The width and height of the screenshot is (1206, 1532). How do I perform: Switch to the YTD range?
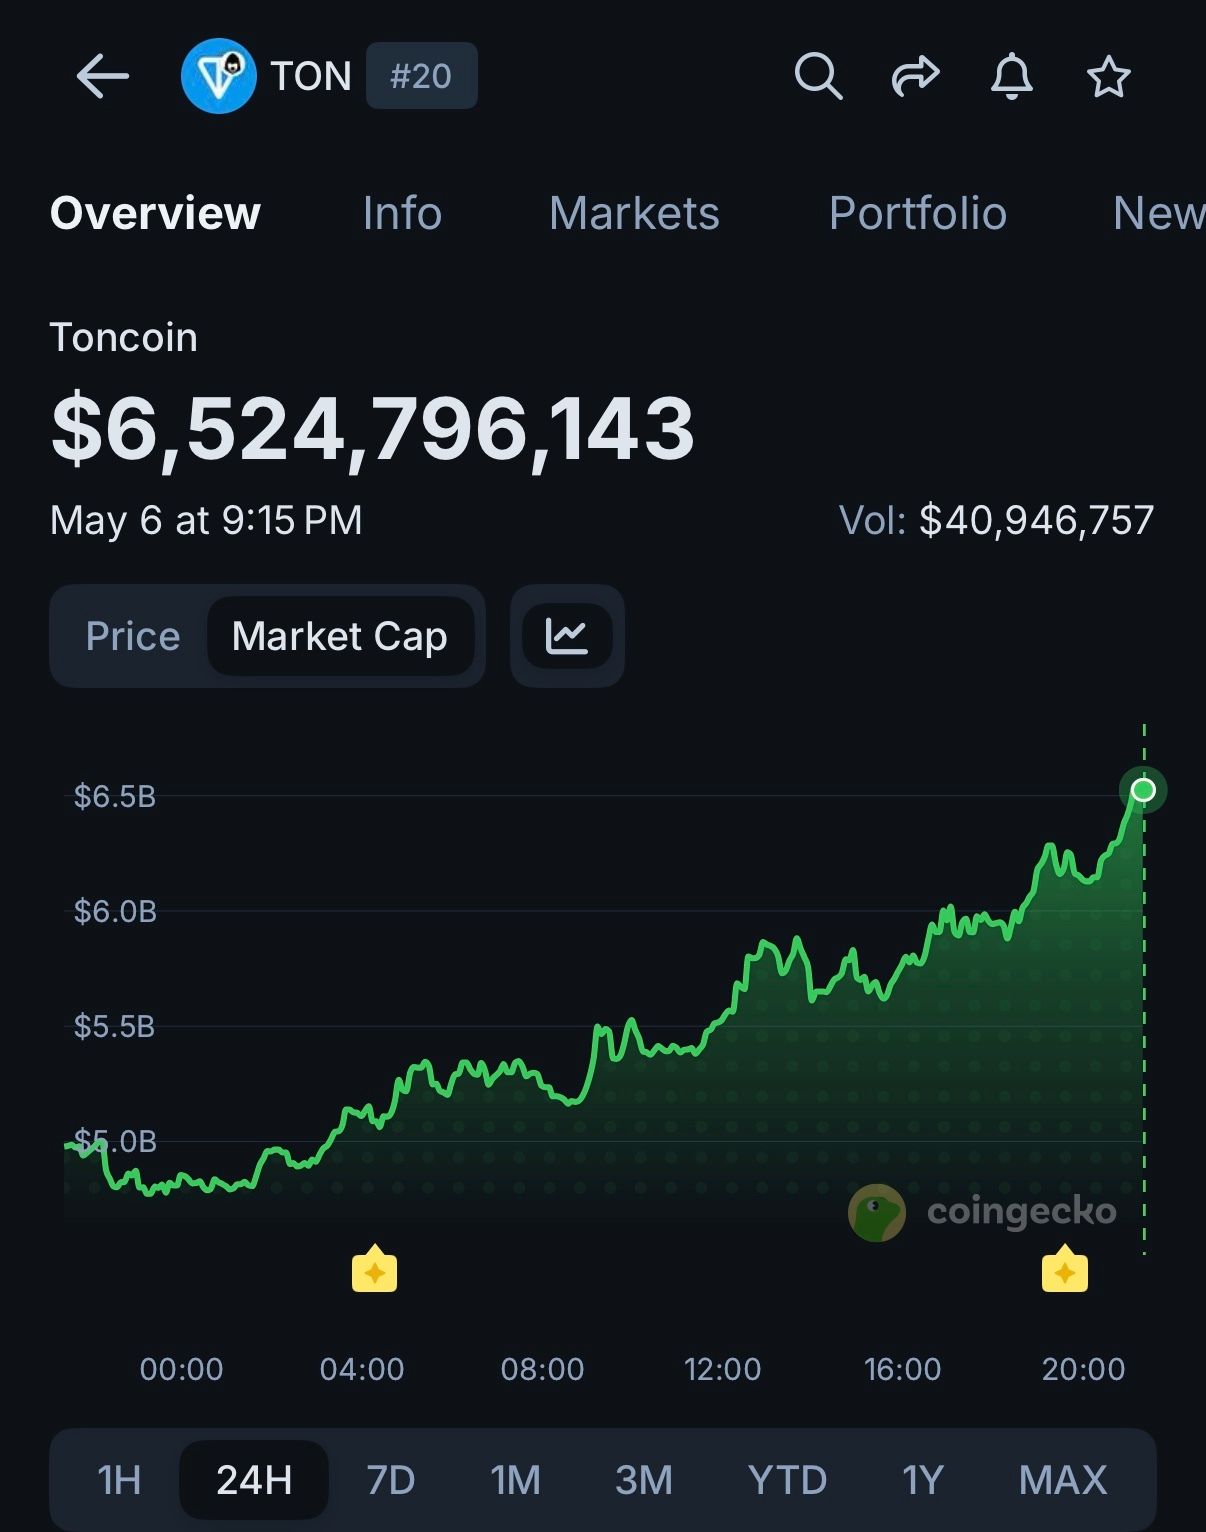click(x=787, y=1480)
